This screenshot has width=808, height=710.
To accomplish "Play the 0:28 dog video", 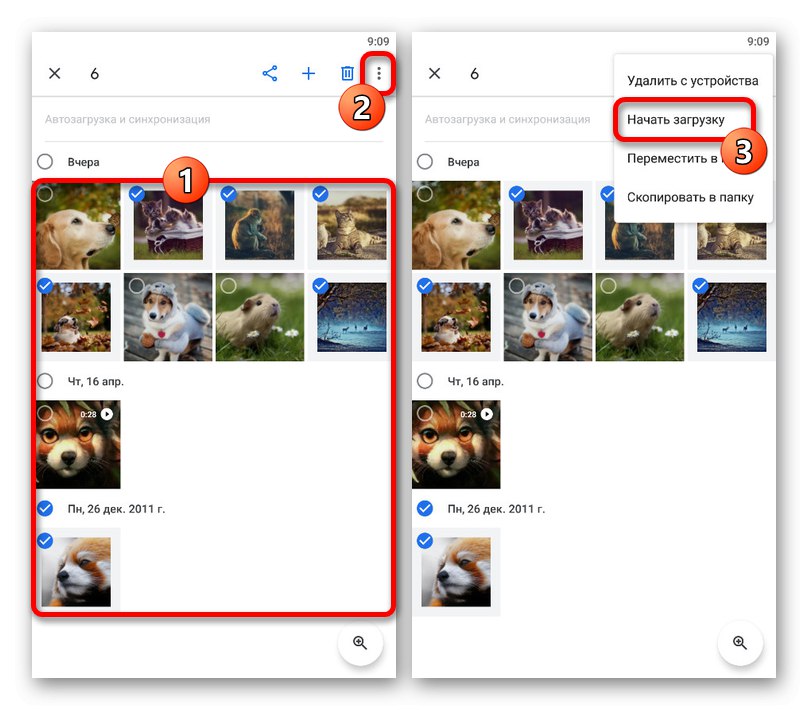I will click(108, 413).
